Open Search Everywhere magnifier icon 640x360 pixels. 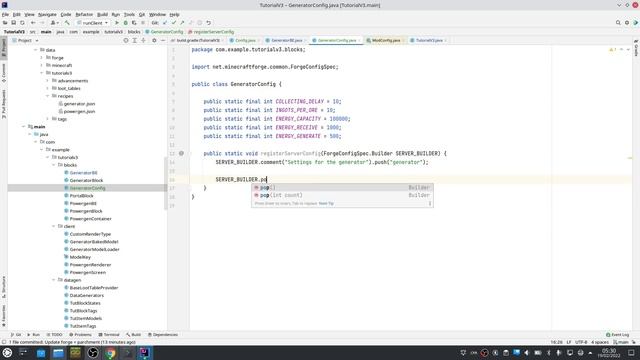[x=618, y=23]
